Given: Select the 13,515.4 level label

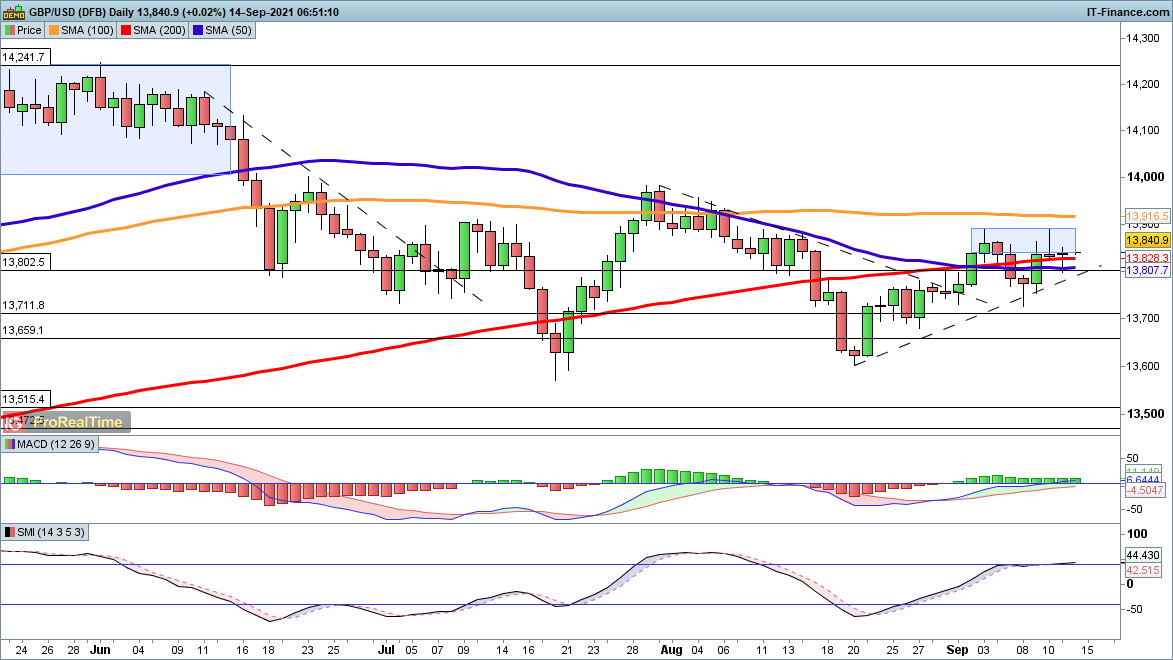Looking at the screenshot, I should 24,398.
